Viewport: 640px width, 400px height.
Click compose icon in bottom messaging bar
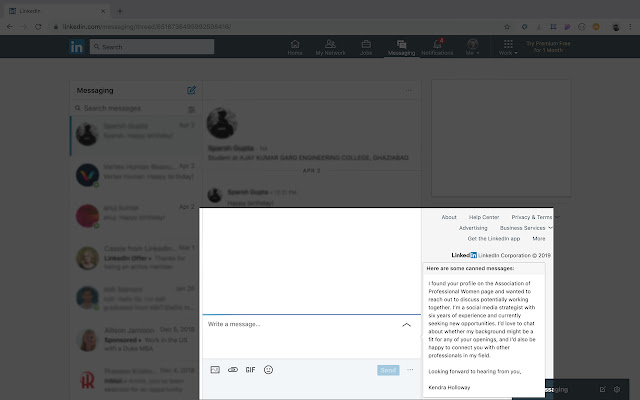[602, 389]
